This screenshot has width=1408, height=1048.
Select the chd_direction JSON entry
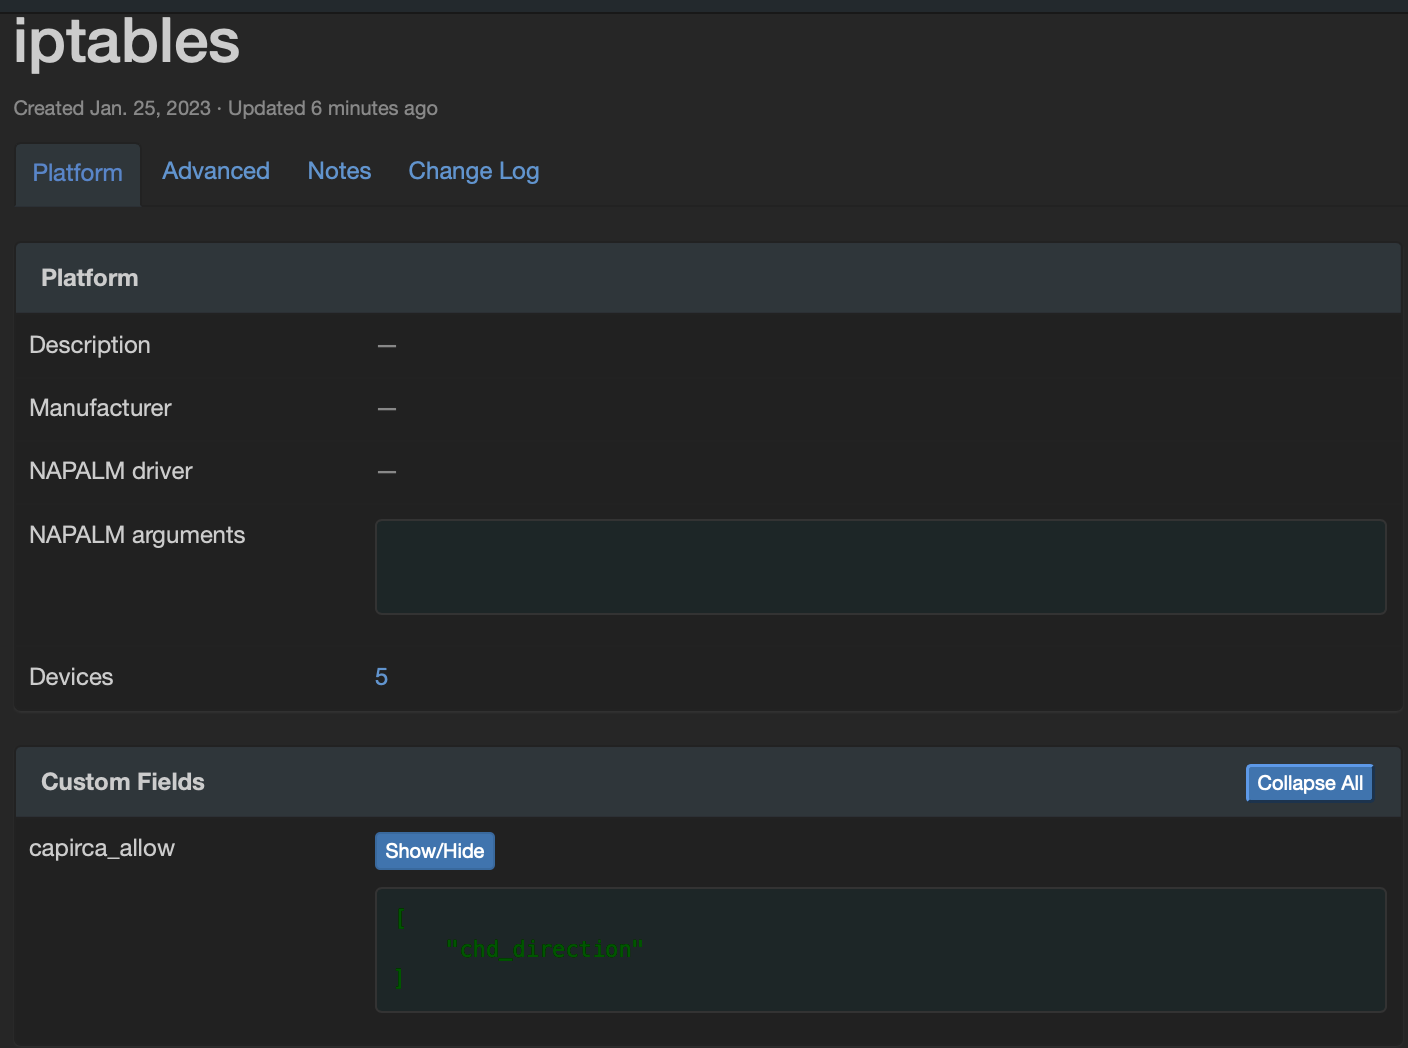point(545,949)
